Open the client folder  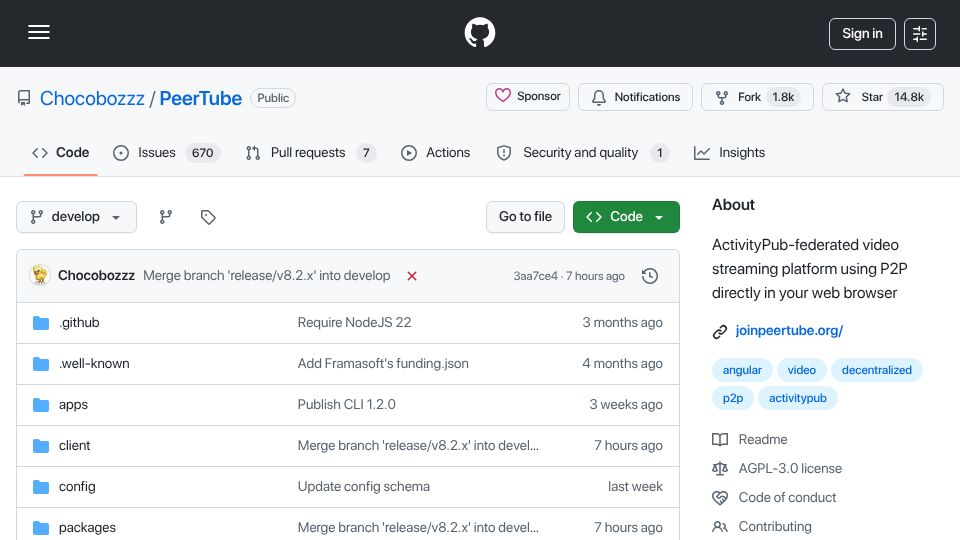click(75, 446)
